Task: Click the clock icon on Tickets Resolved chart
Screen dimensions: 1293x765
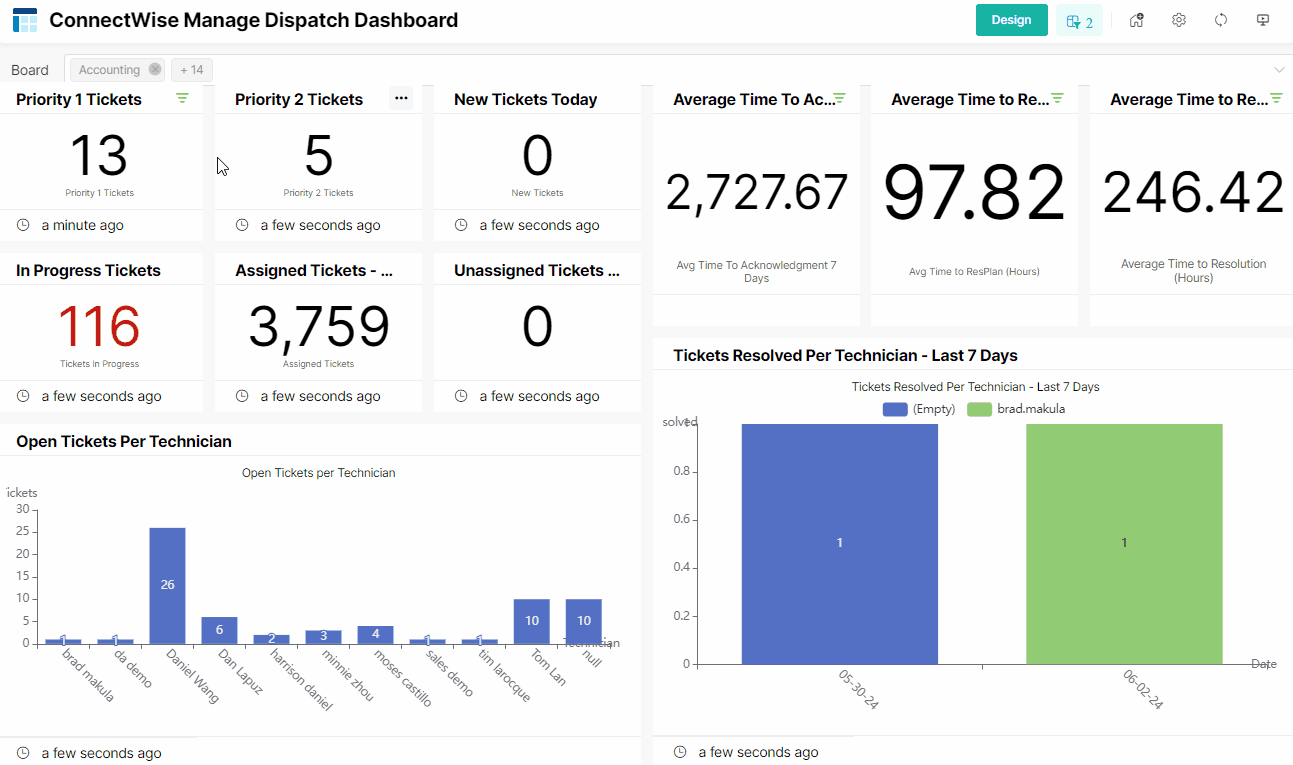Action: tap(681, 751)
